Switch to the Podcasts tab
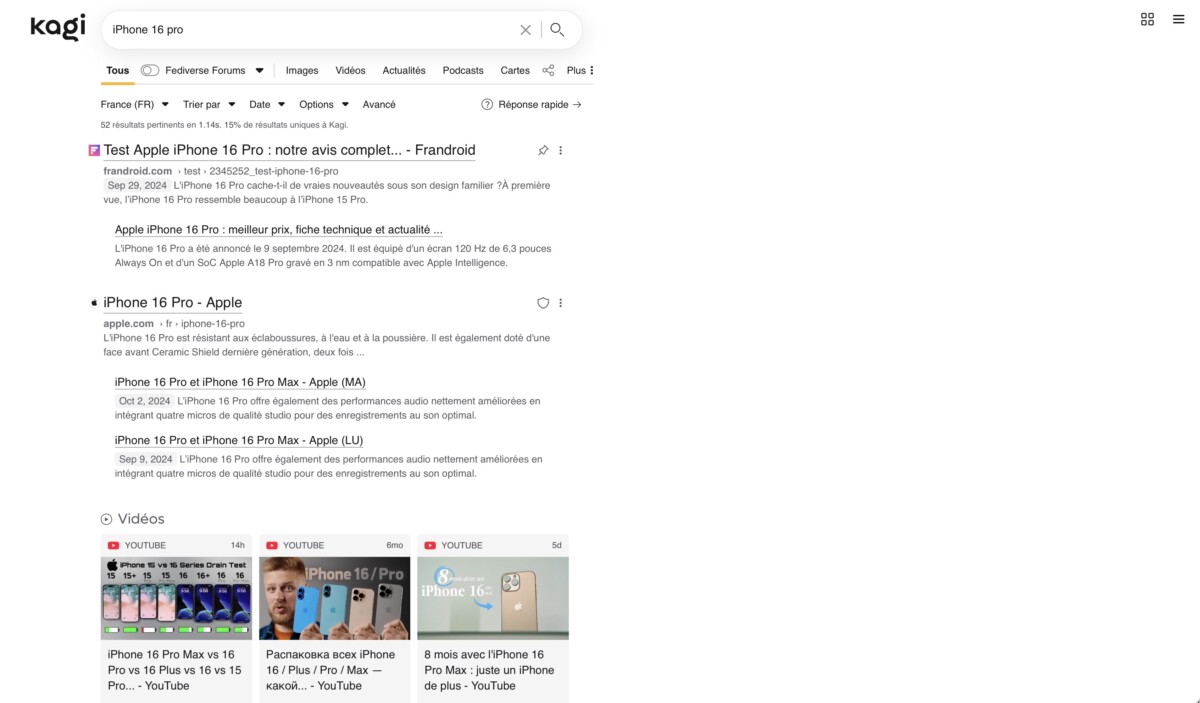Screen dimensions: 1200x703 [463, 70]
